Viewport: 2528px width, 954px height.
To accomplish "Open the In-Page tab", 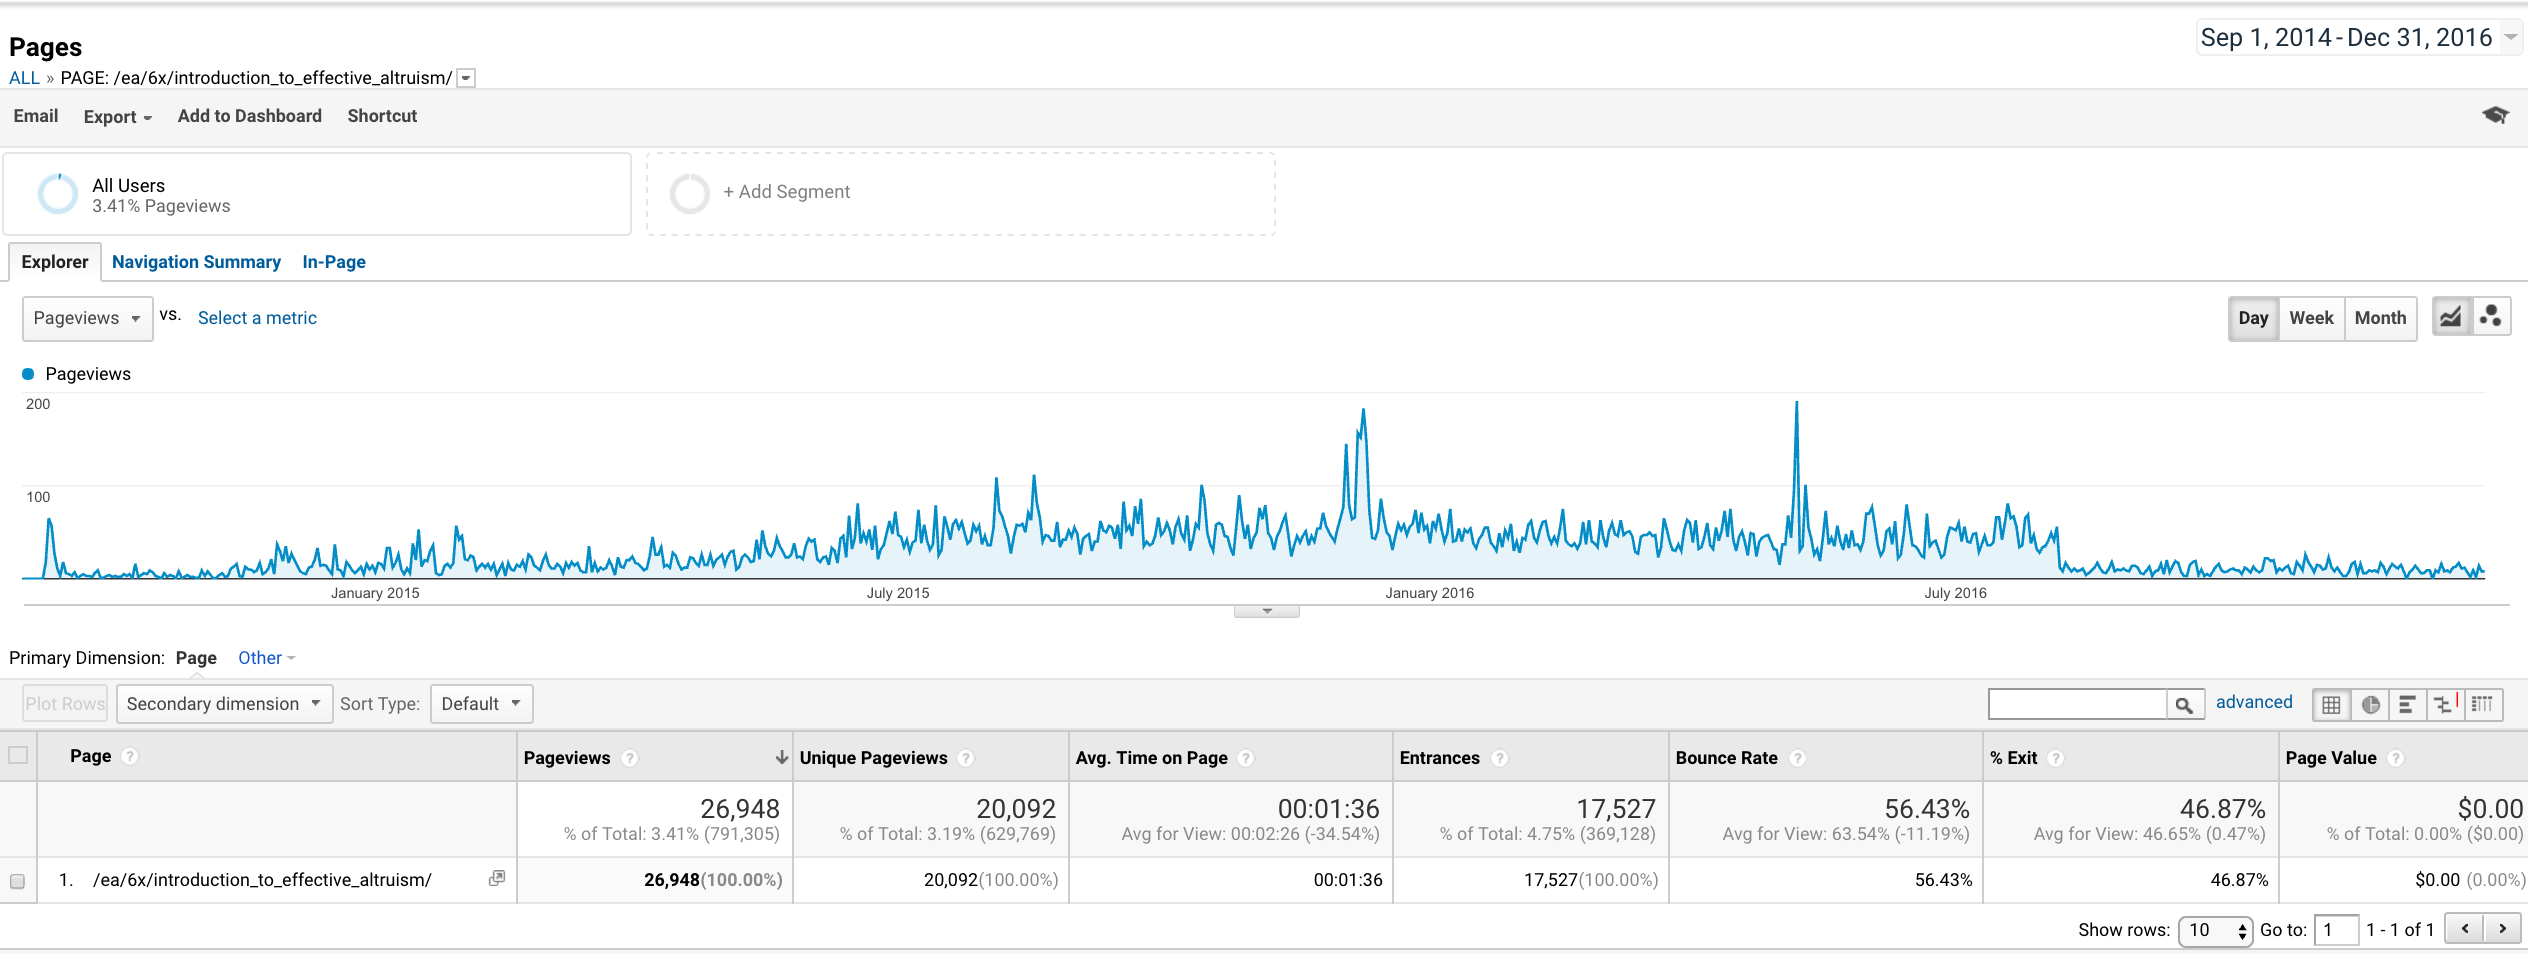I will tap(334, 262).
